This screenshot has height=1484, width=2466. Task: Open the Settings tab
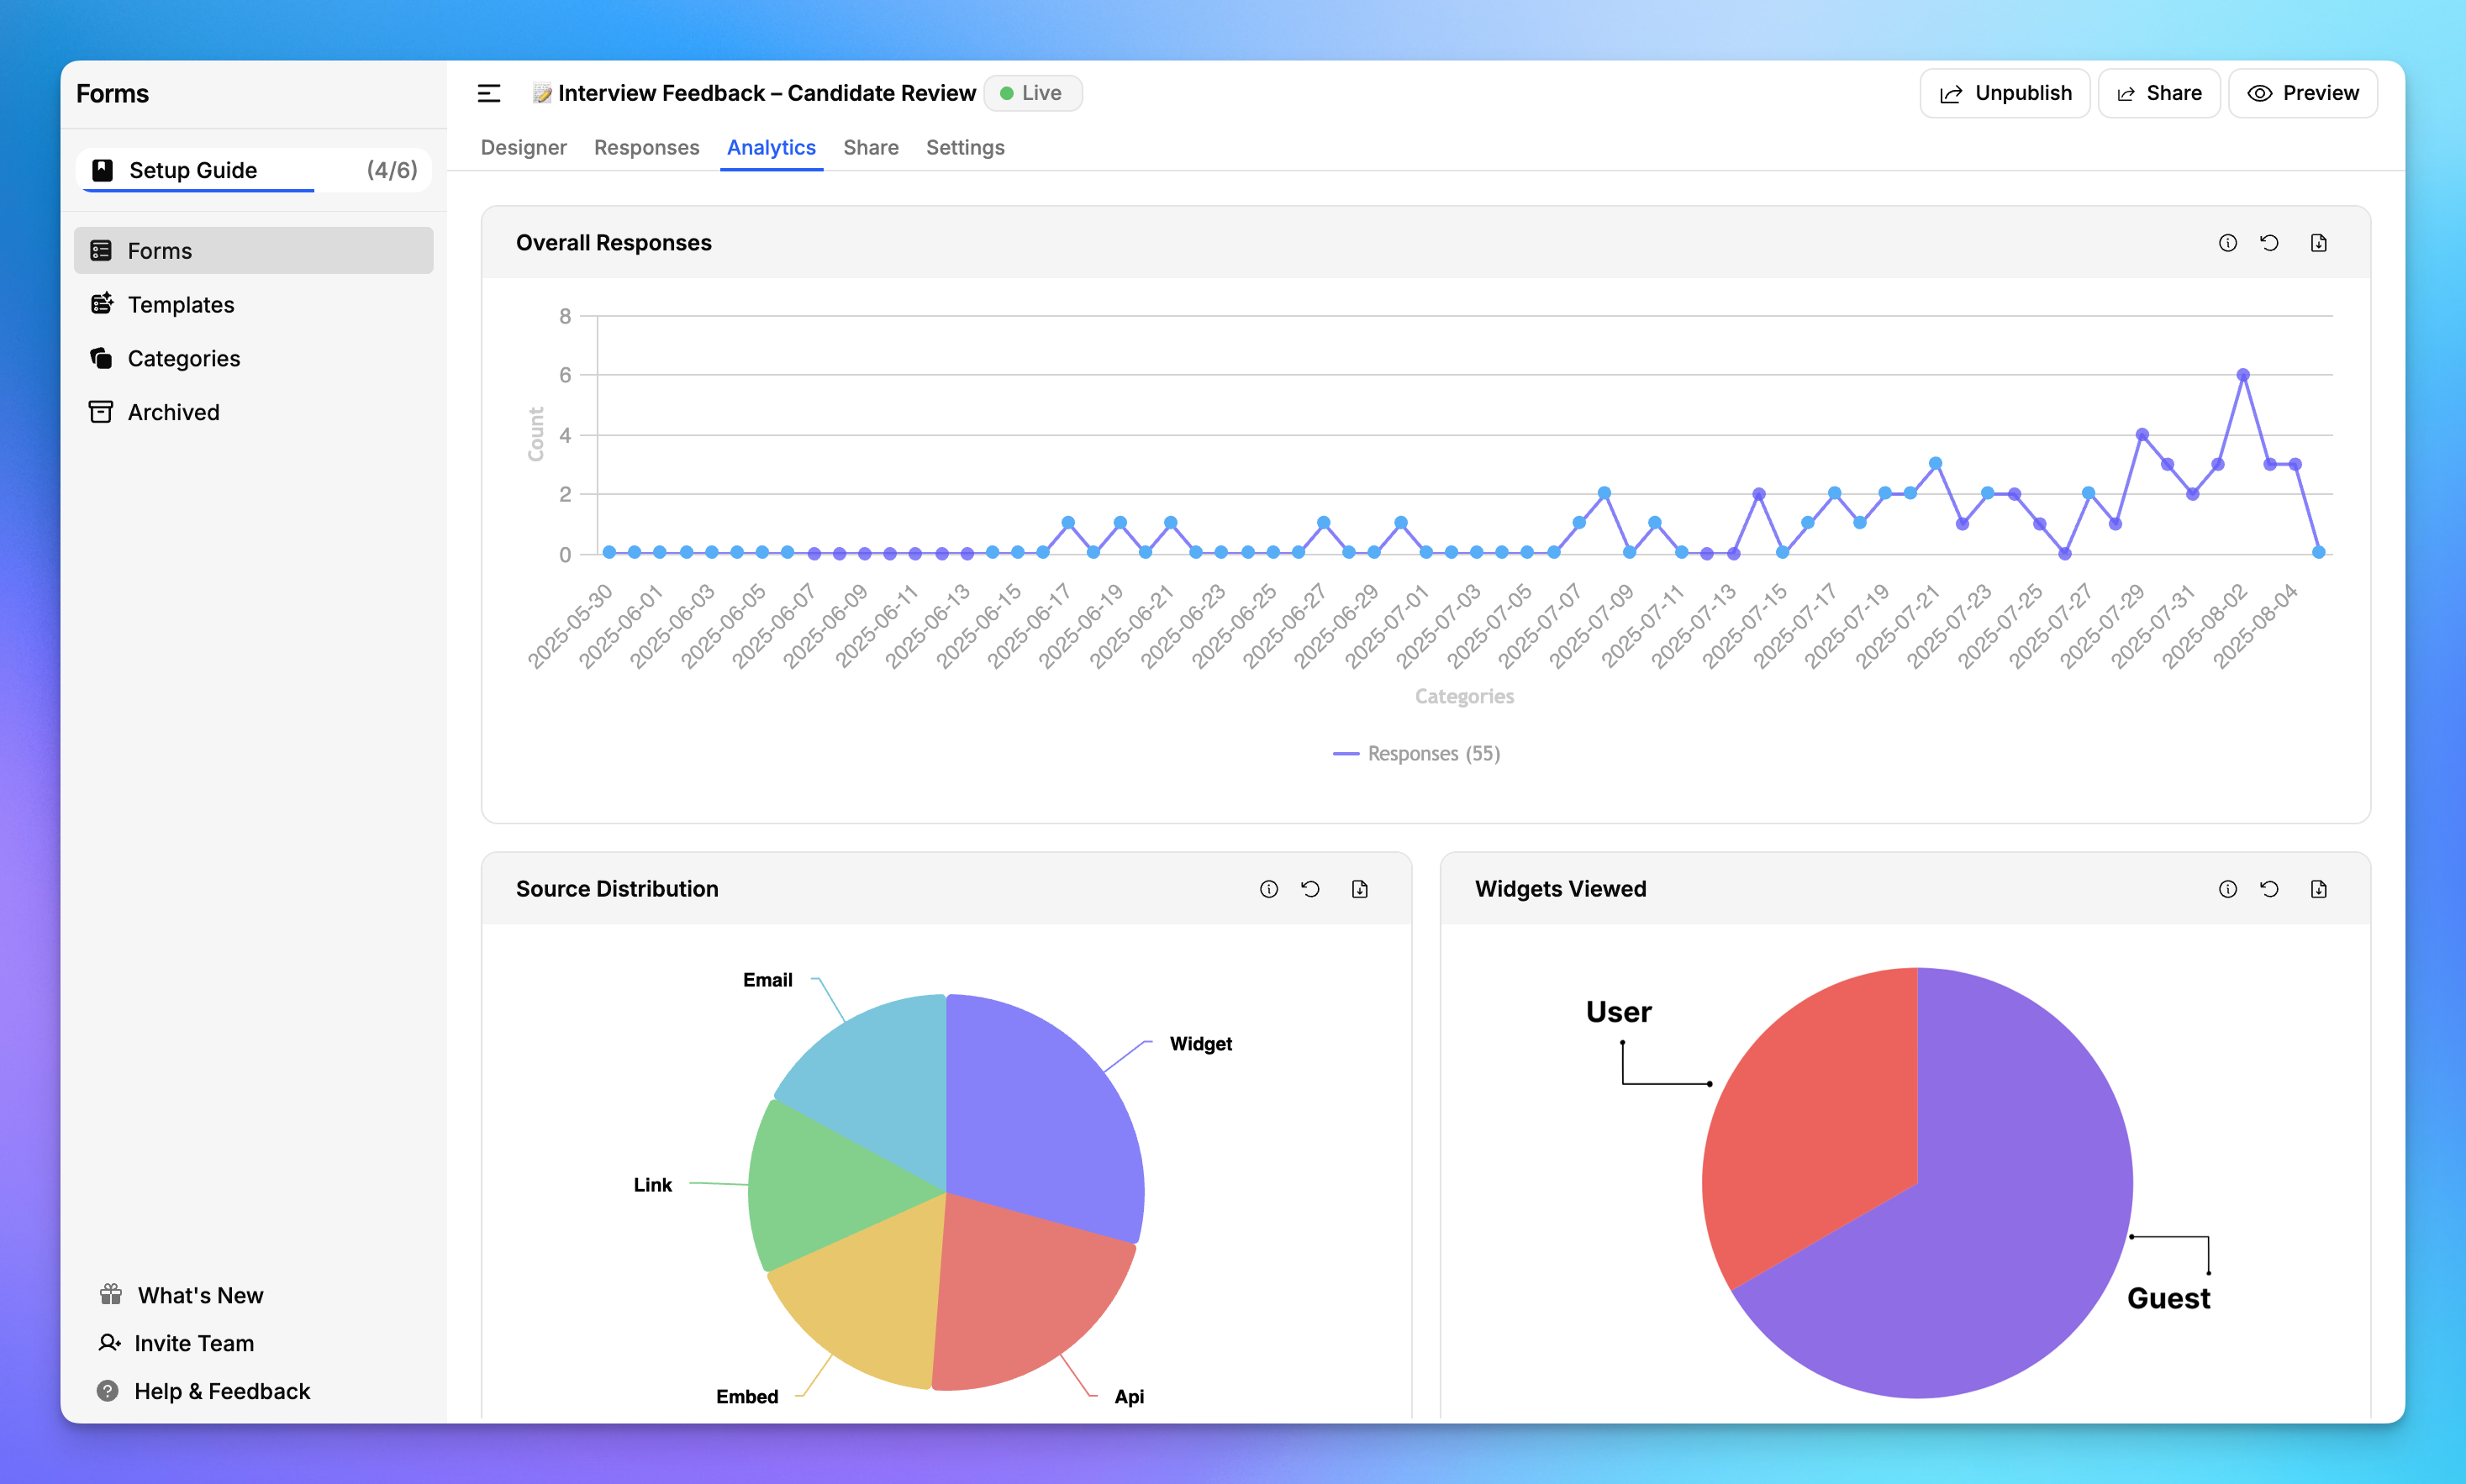[964, 147]
